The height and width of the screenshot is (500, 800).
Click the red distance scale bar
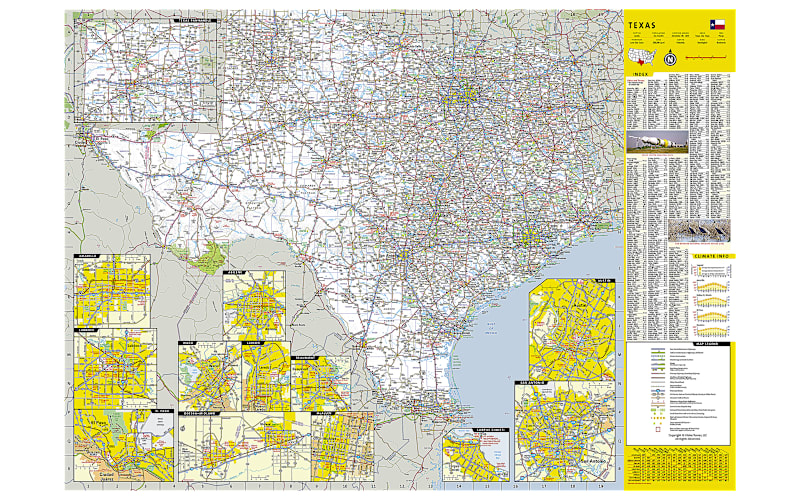pyautogui.click(x=707, y=59)
